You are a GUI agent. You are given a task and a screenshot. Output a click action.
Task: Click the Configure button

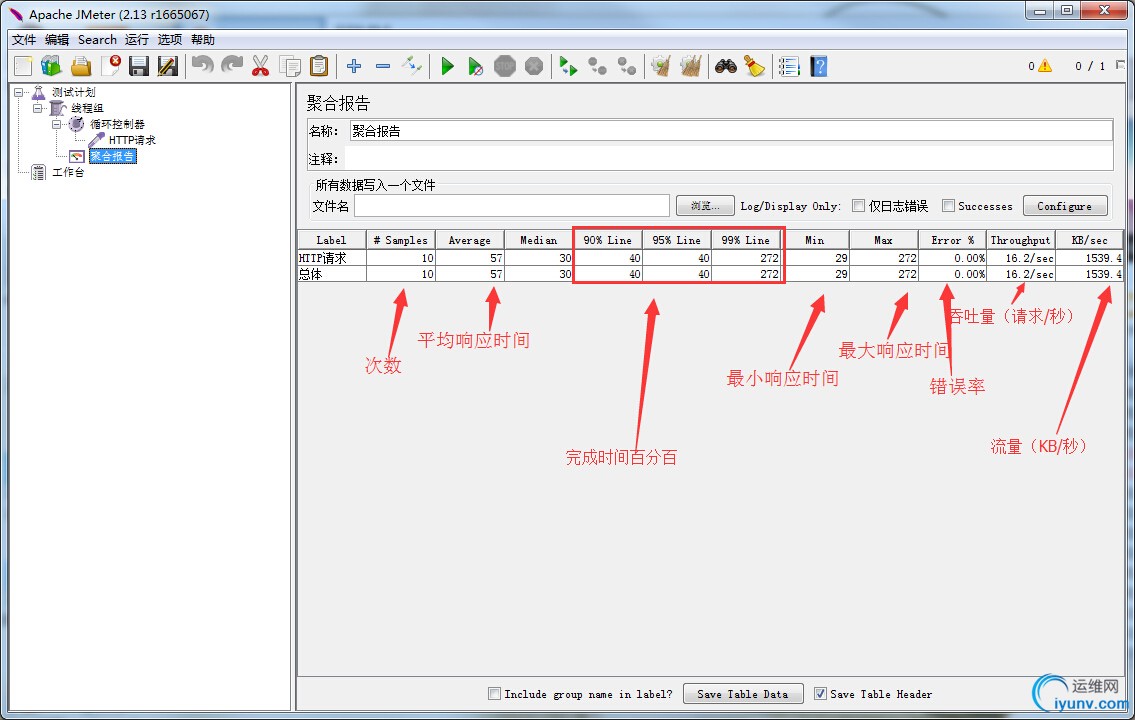pyautogui.click(x=1065, y=206)
